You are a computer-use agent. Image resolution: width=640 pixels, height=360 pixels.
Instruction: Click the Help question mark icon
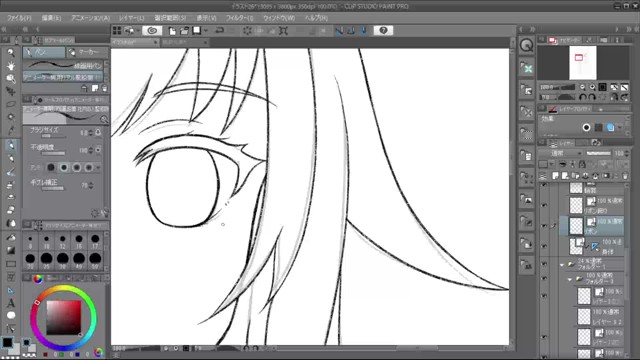pyautogui.click(x=383, y=31)
